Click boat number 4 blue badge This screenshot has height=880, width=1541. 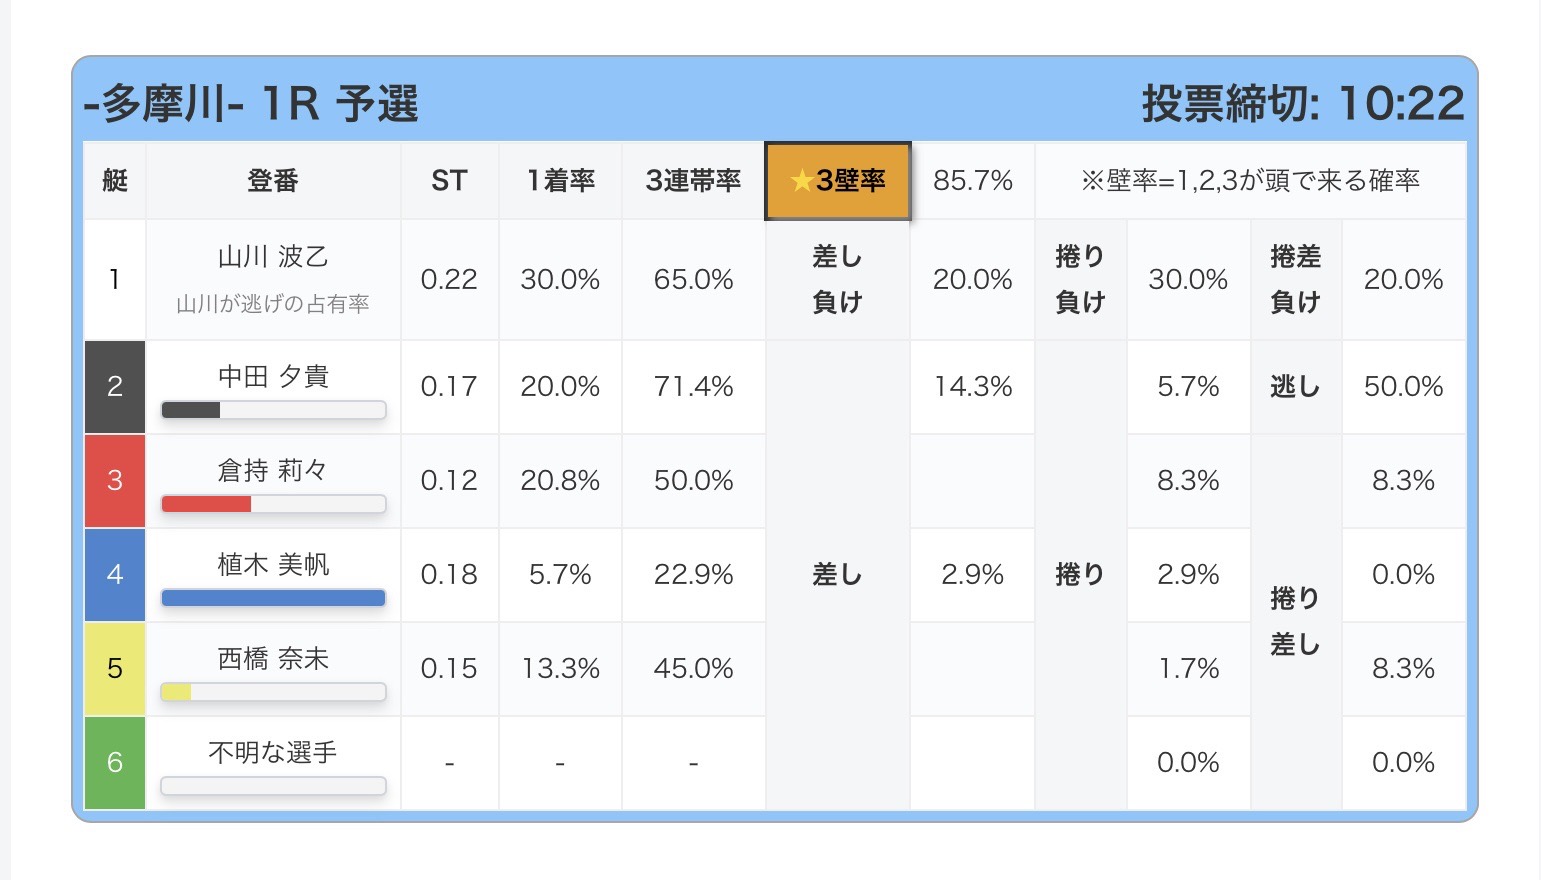[x=115, y=575]
